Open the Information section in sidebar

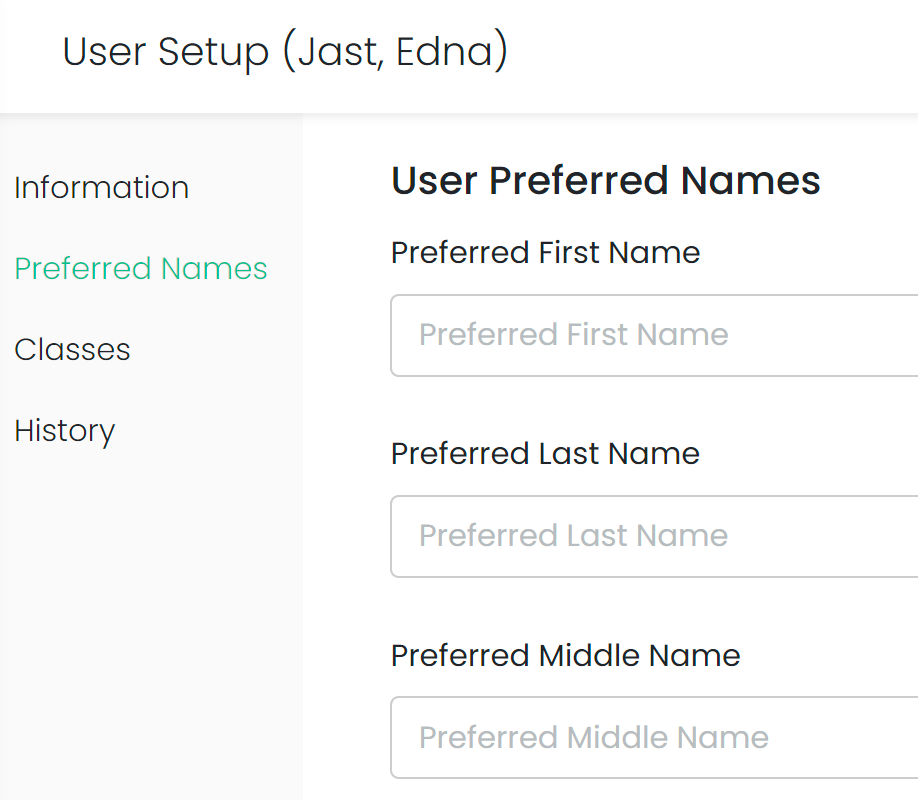click(x=101, y=188)
